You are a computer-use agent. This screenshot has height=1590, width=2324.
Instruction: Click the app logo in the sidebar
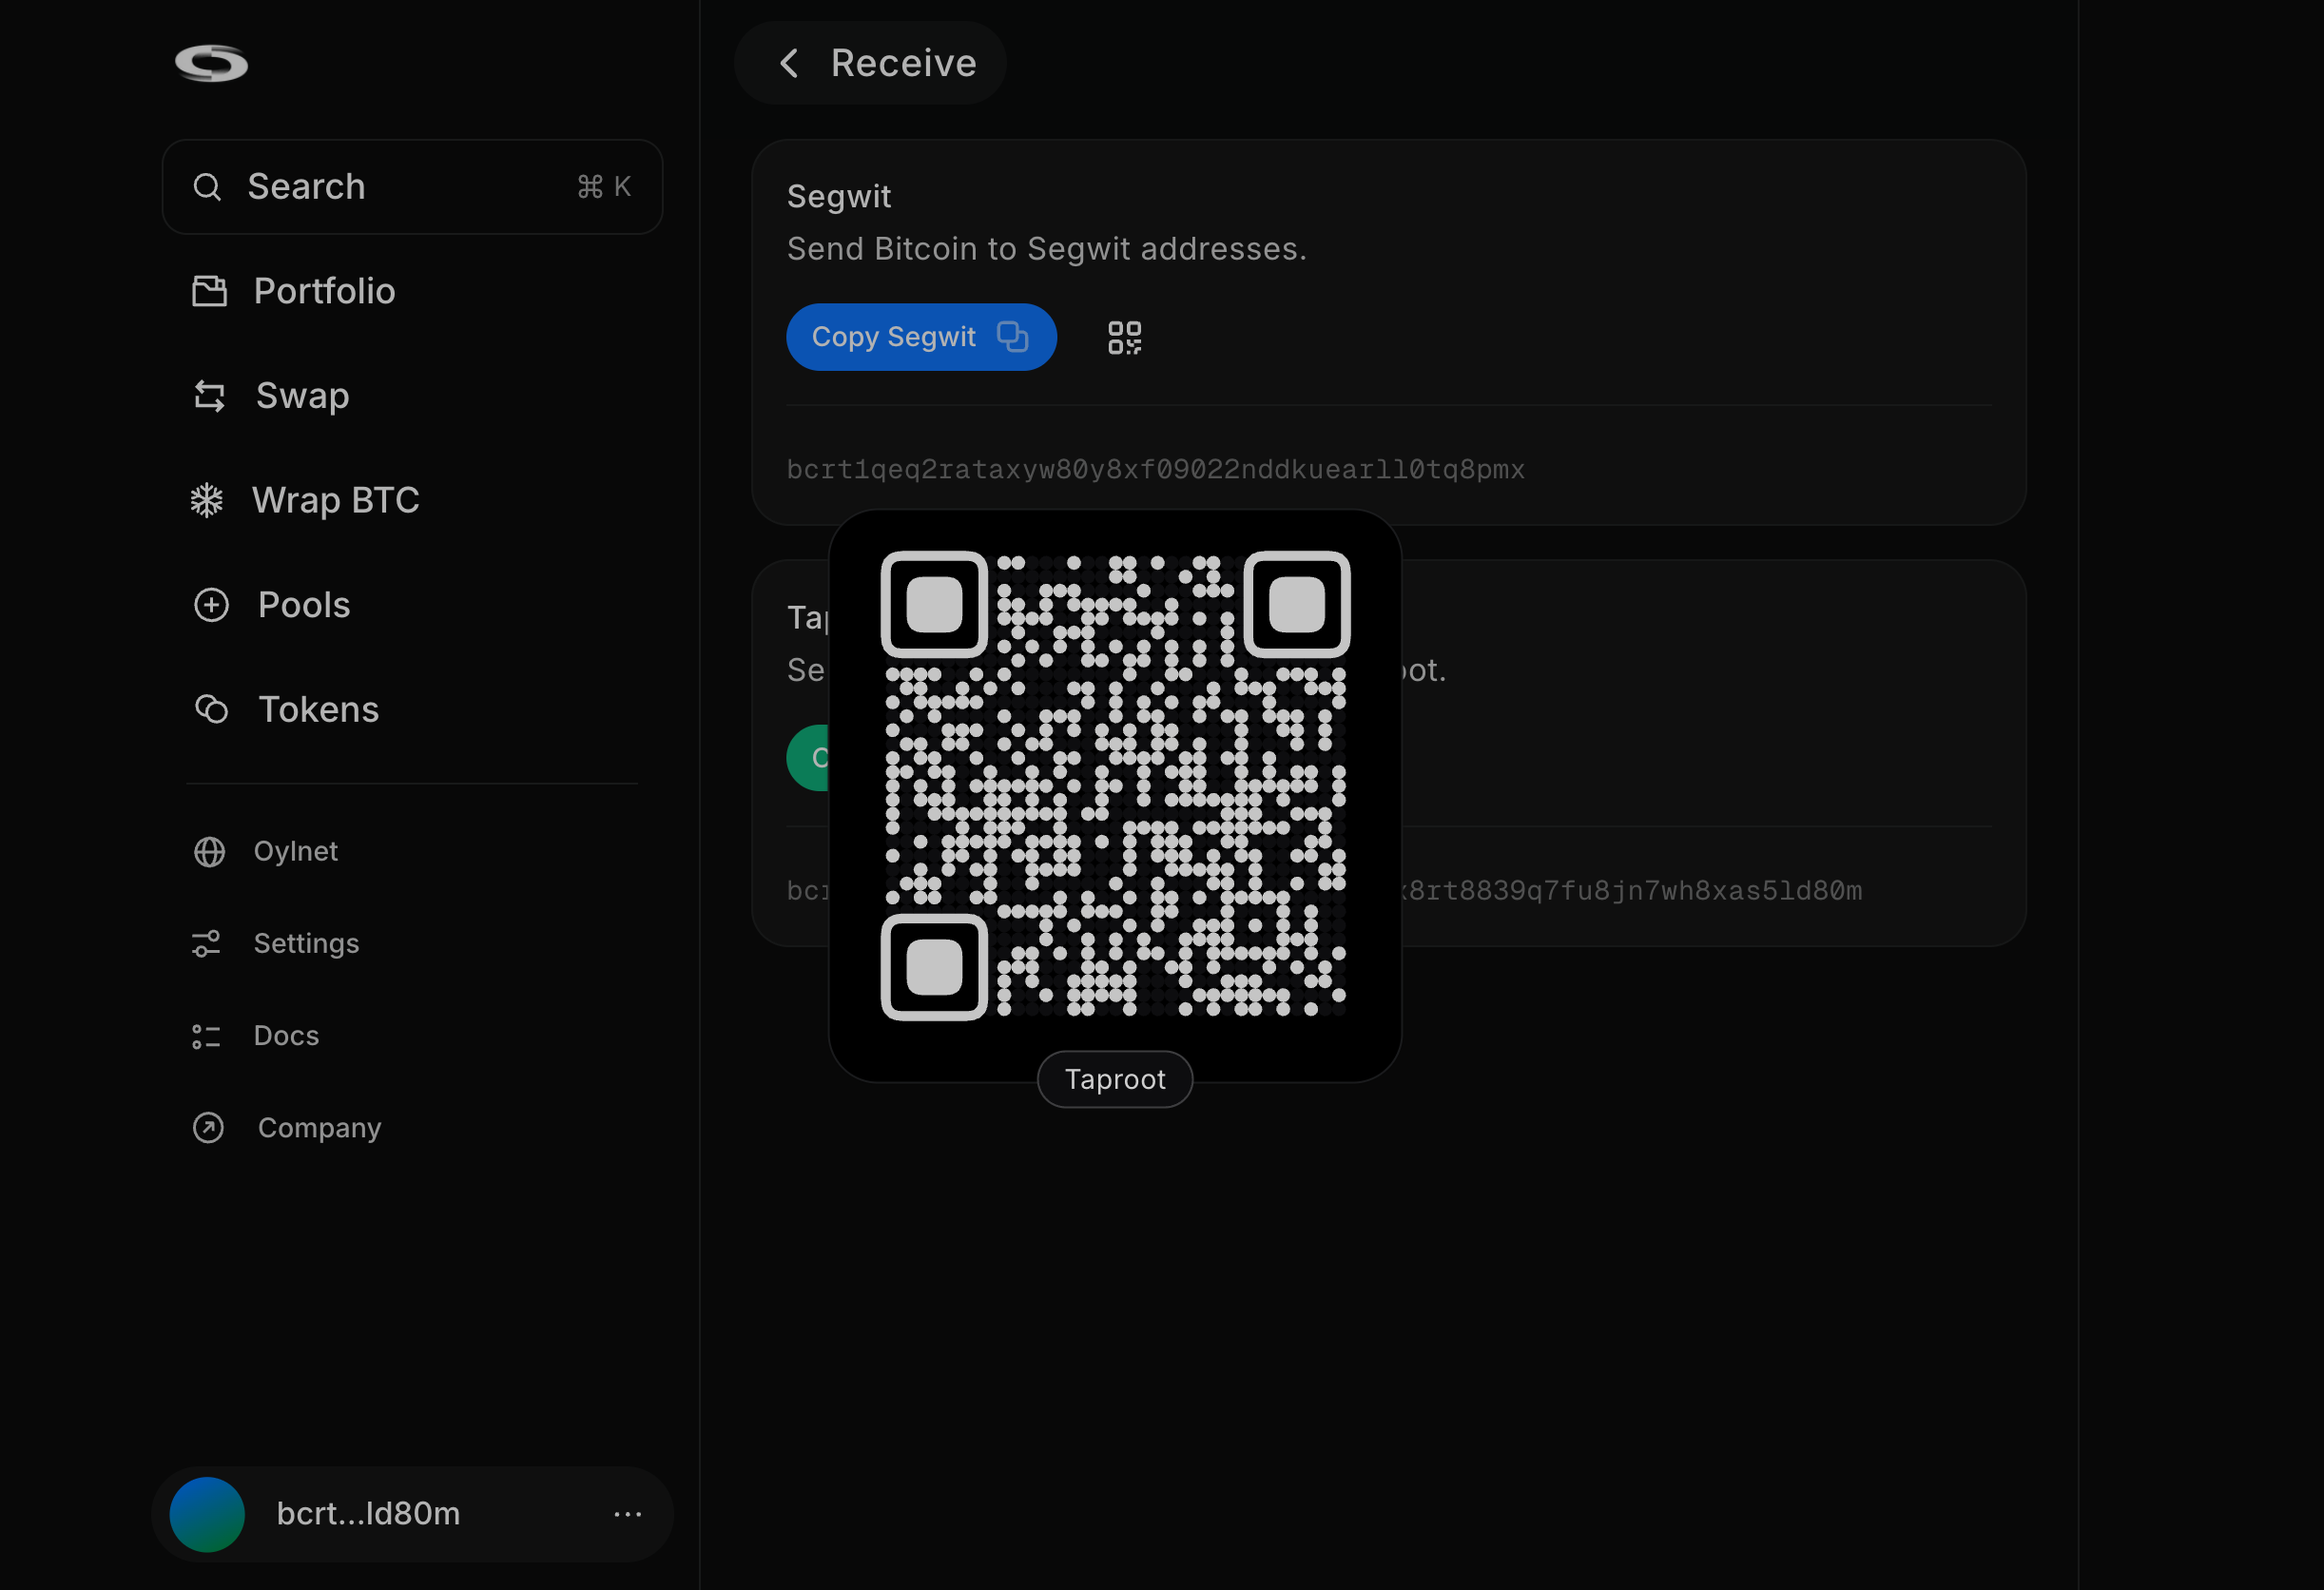pyautogui.click(x=211, y=64)
